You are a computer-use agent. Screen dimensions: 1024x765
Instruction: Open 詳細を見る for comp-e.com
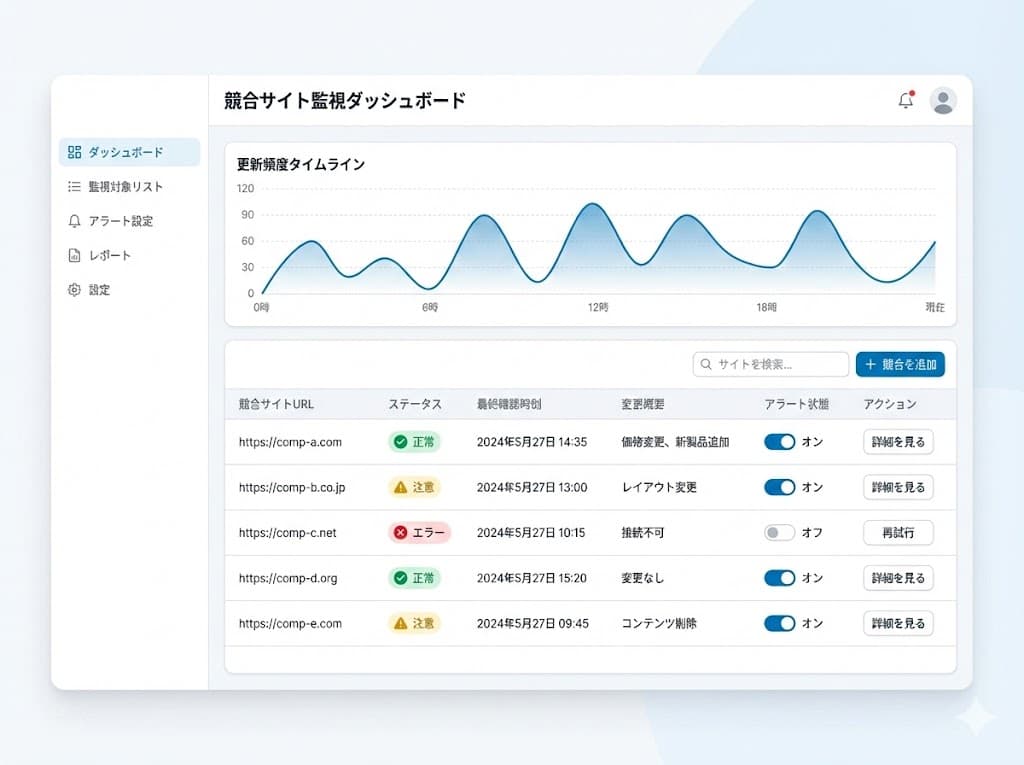click(897, 623)
